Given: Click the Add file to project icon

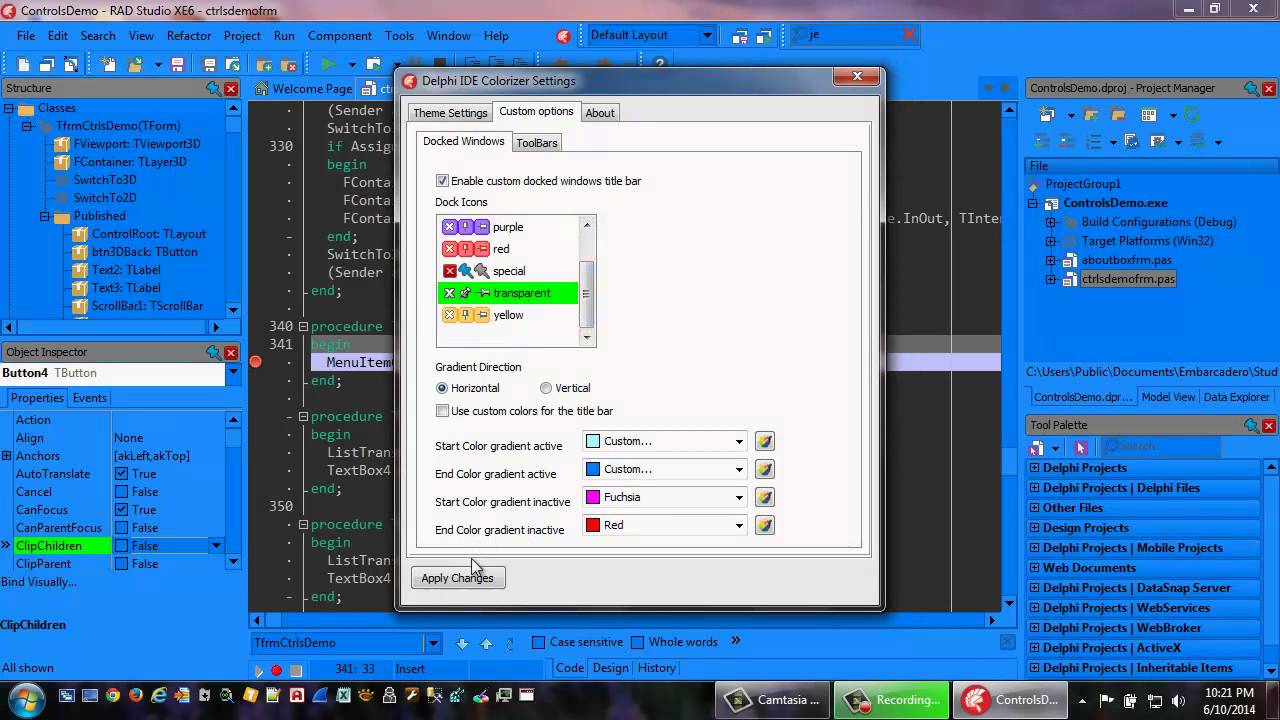Looking at the screenshot, I should click(264, 65).
